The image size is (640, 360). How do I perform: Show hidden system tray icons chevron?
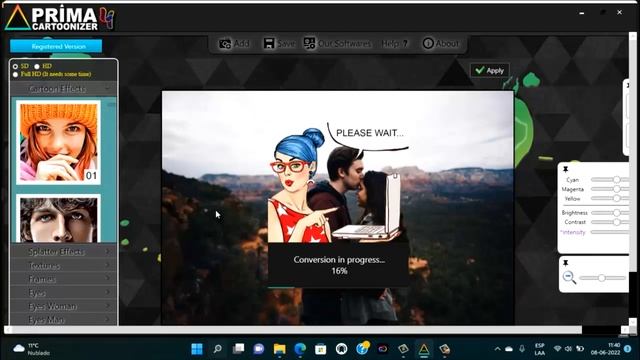click(x=497, y=349)
